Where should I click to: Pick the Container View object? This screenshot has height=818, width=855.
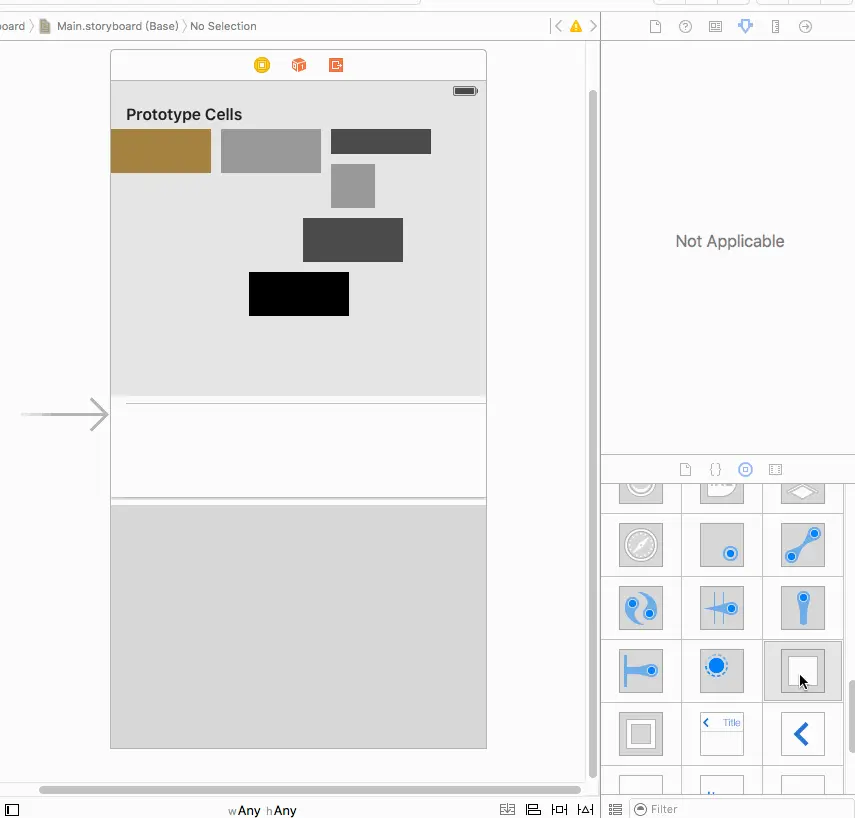[x=641, y=734]
